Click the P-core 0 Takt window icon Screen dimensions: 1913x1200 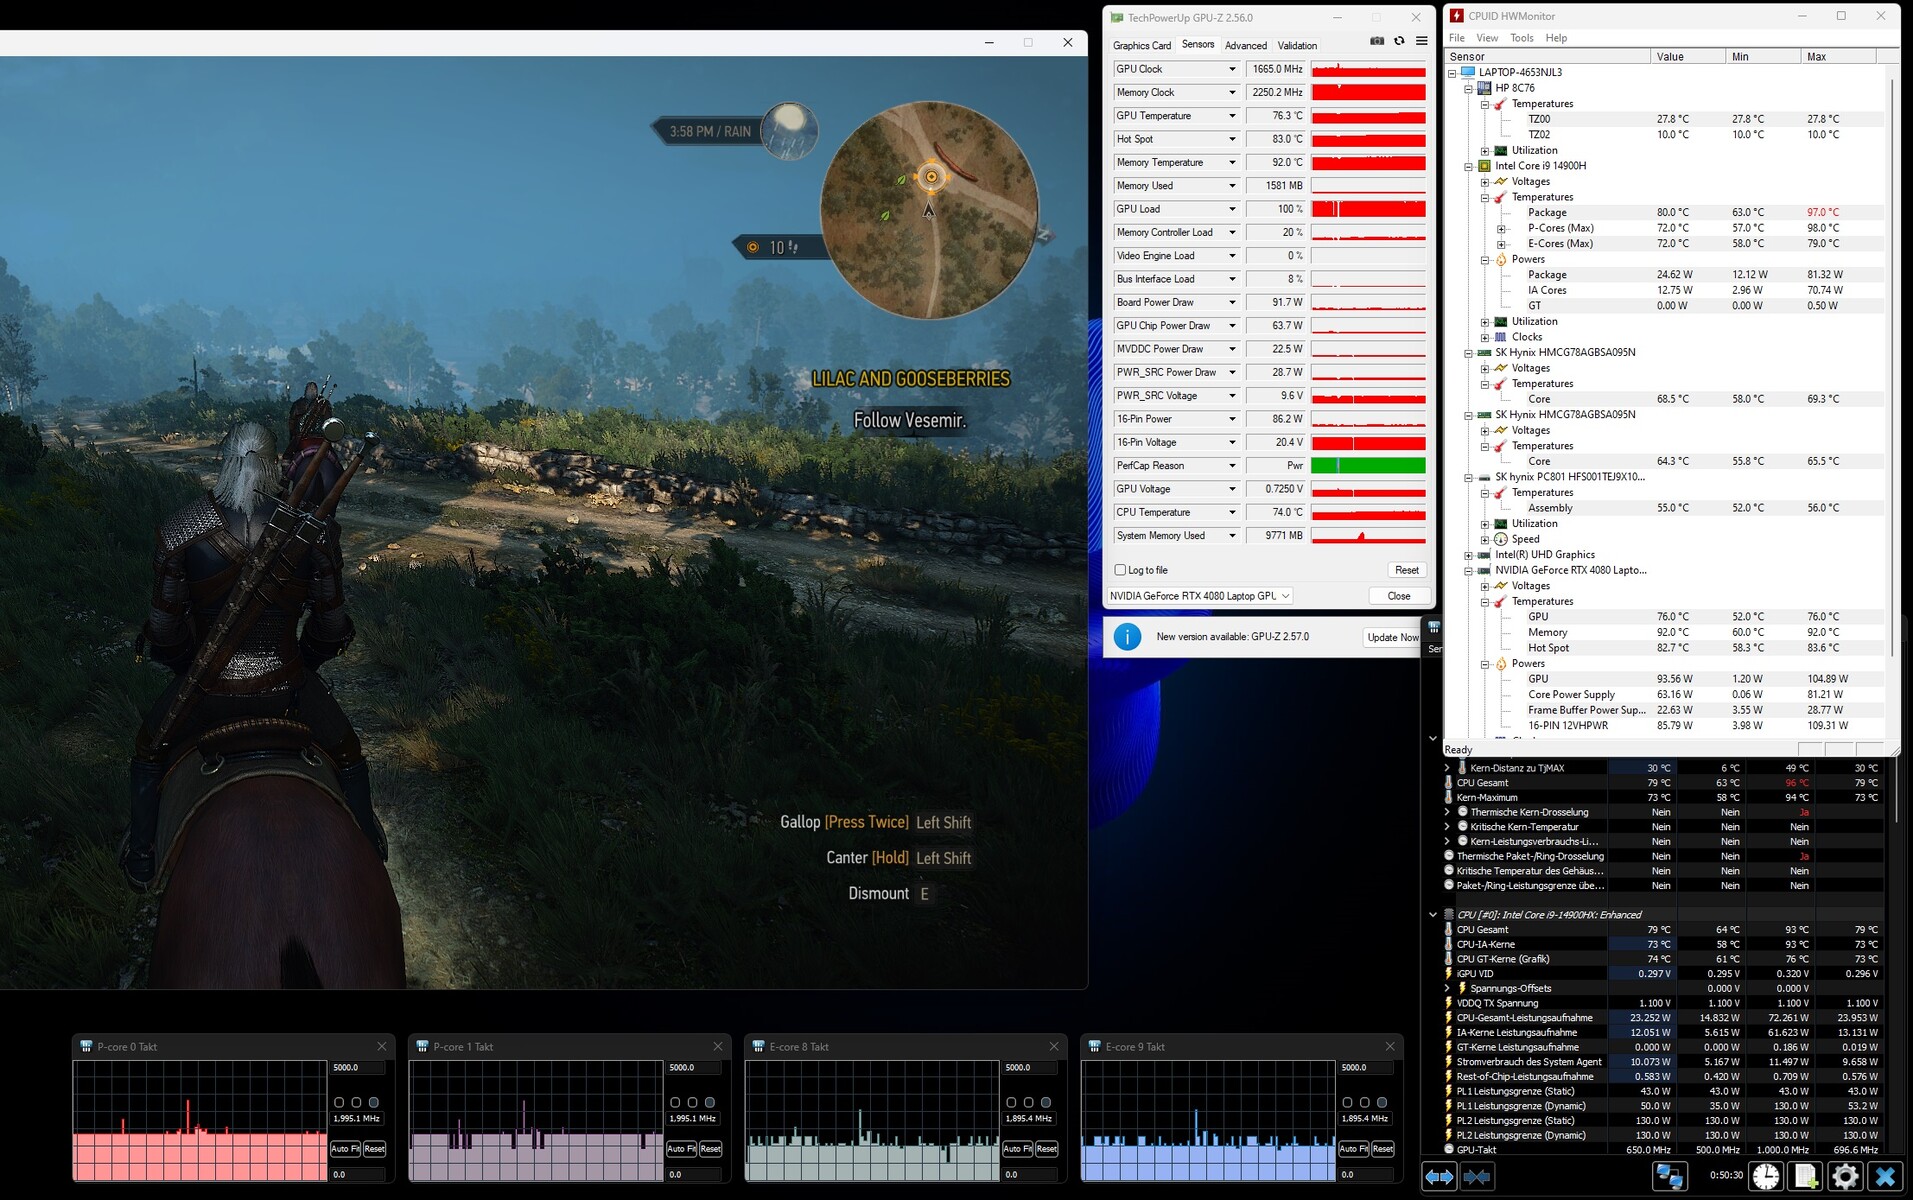86,1047
